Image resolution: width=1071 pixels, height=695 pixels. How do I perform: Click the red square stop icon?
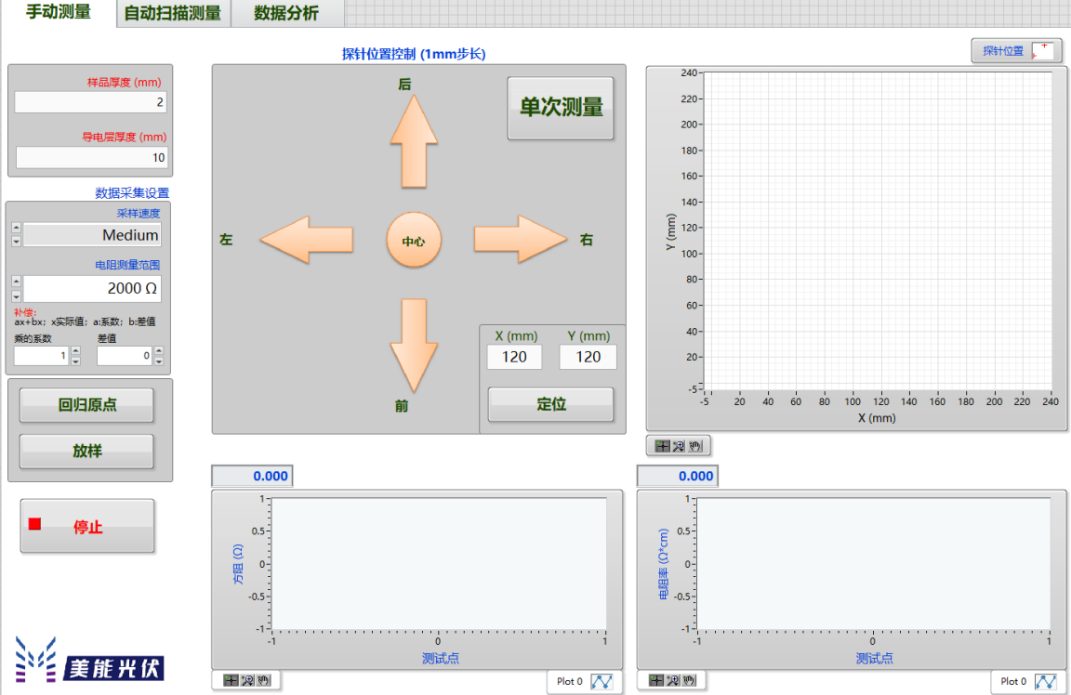pyautogui.click(x=35, y=524)
